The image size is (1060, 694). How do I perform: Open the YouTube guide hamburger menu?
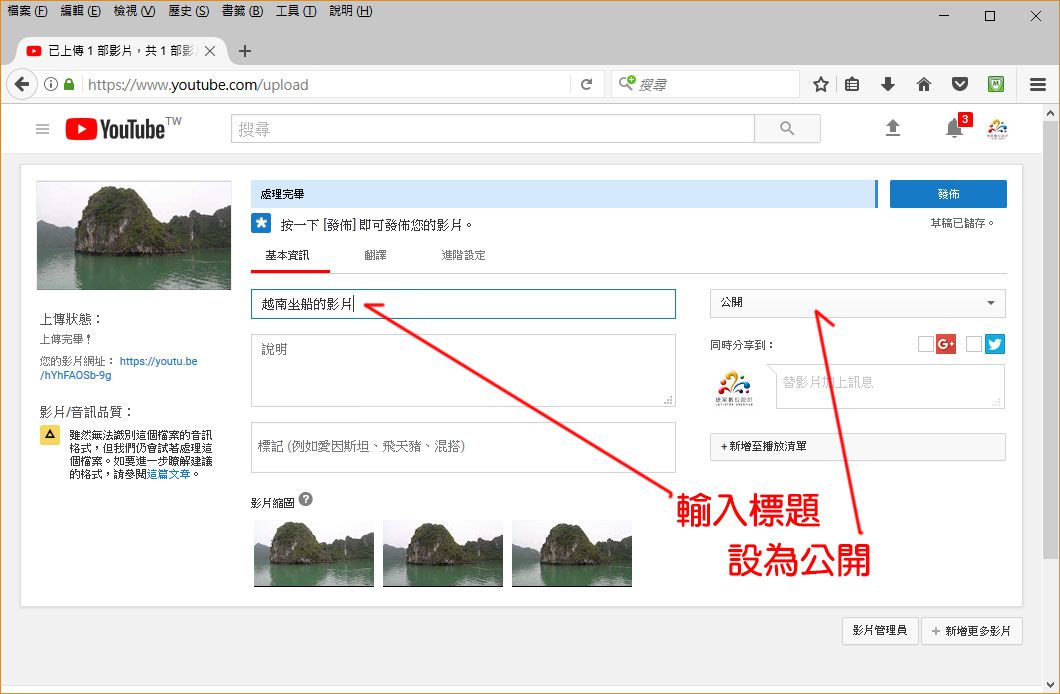pos(41,128)
